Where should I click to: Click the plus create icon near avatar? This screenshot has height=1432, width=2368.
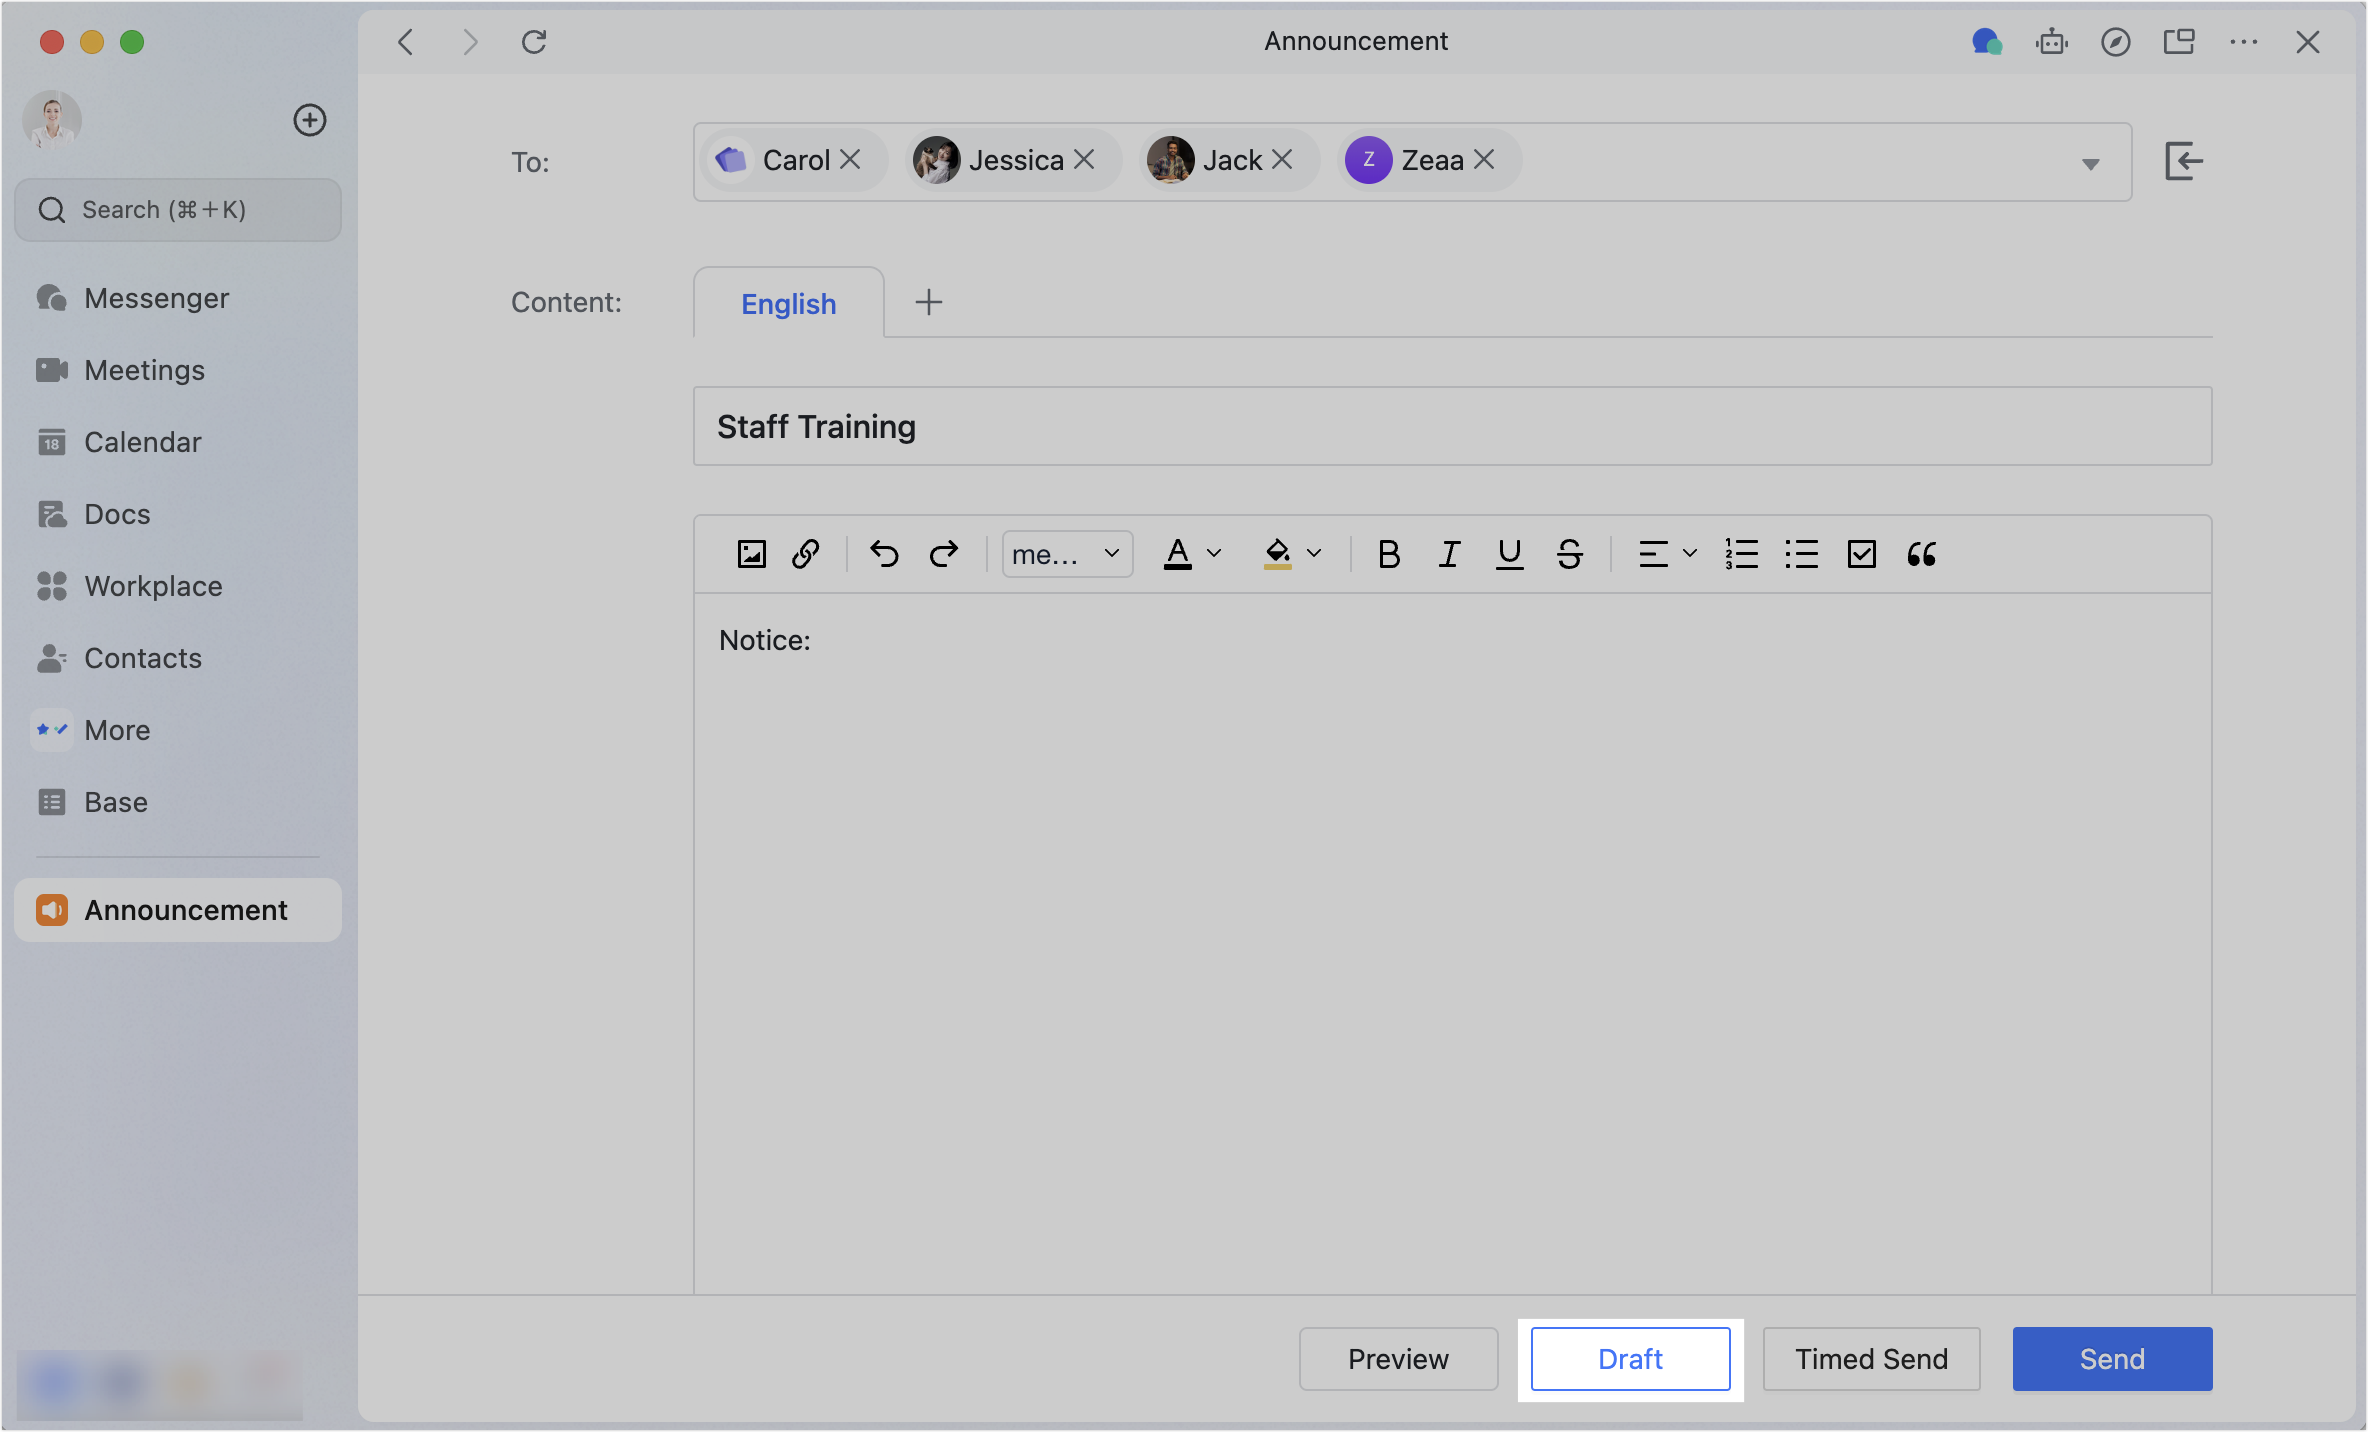point(310,120)
